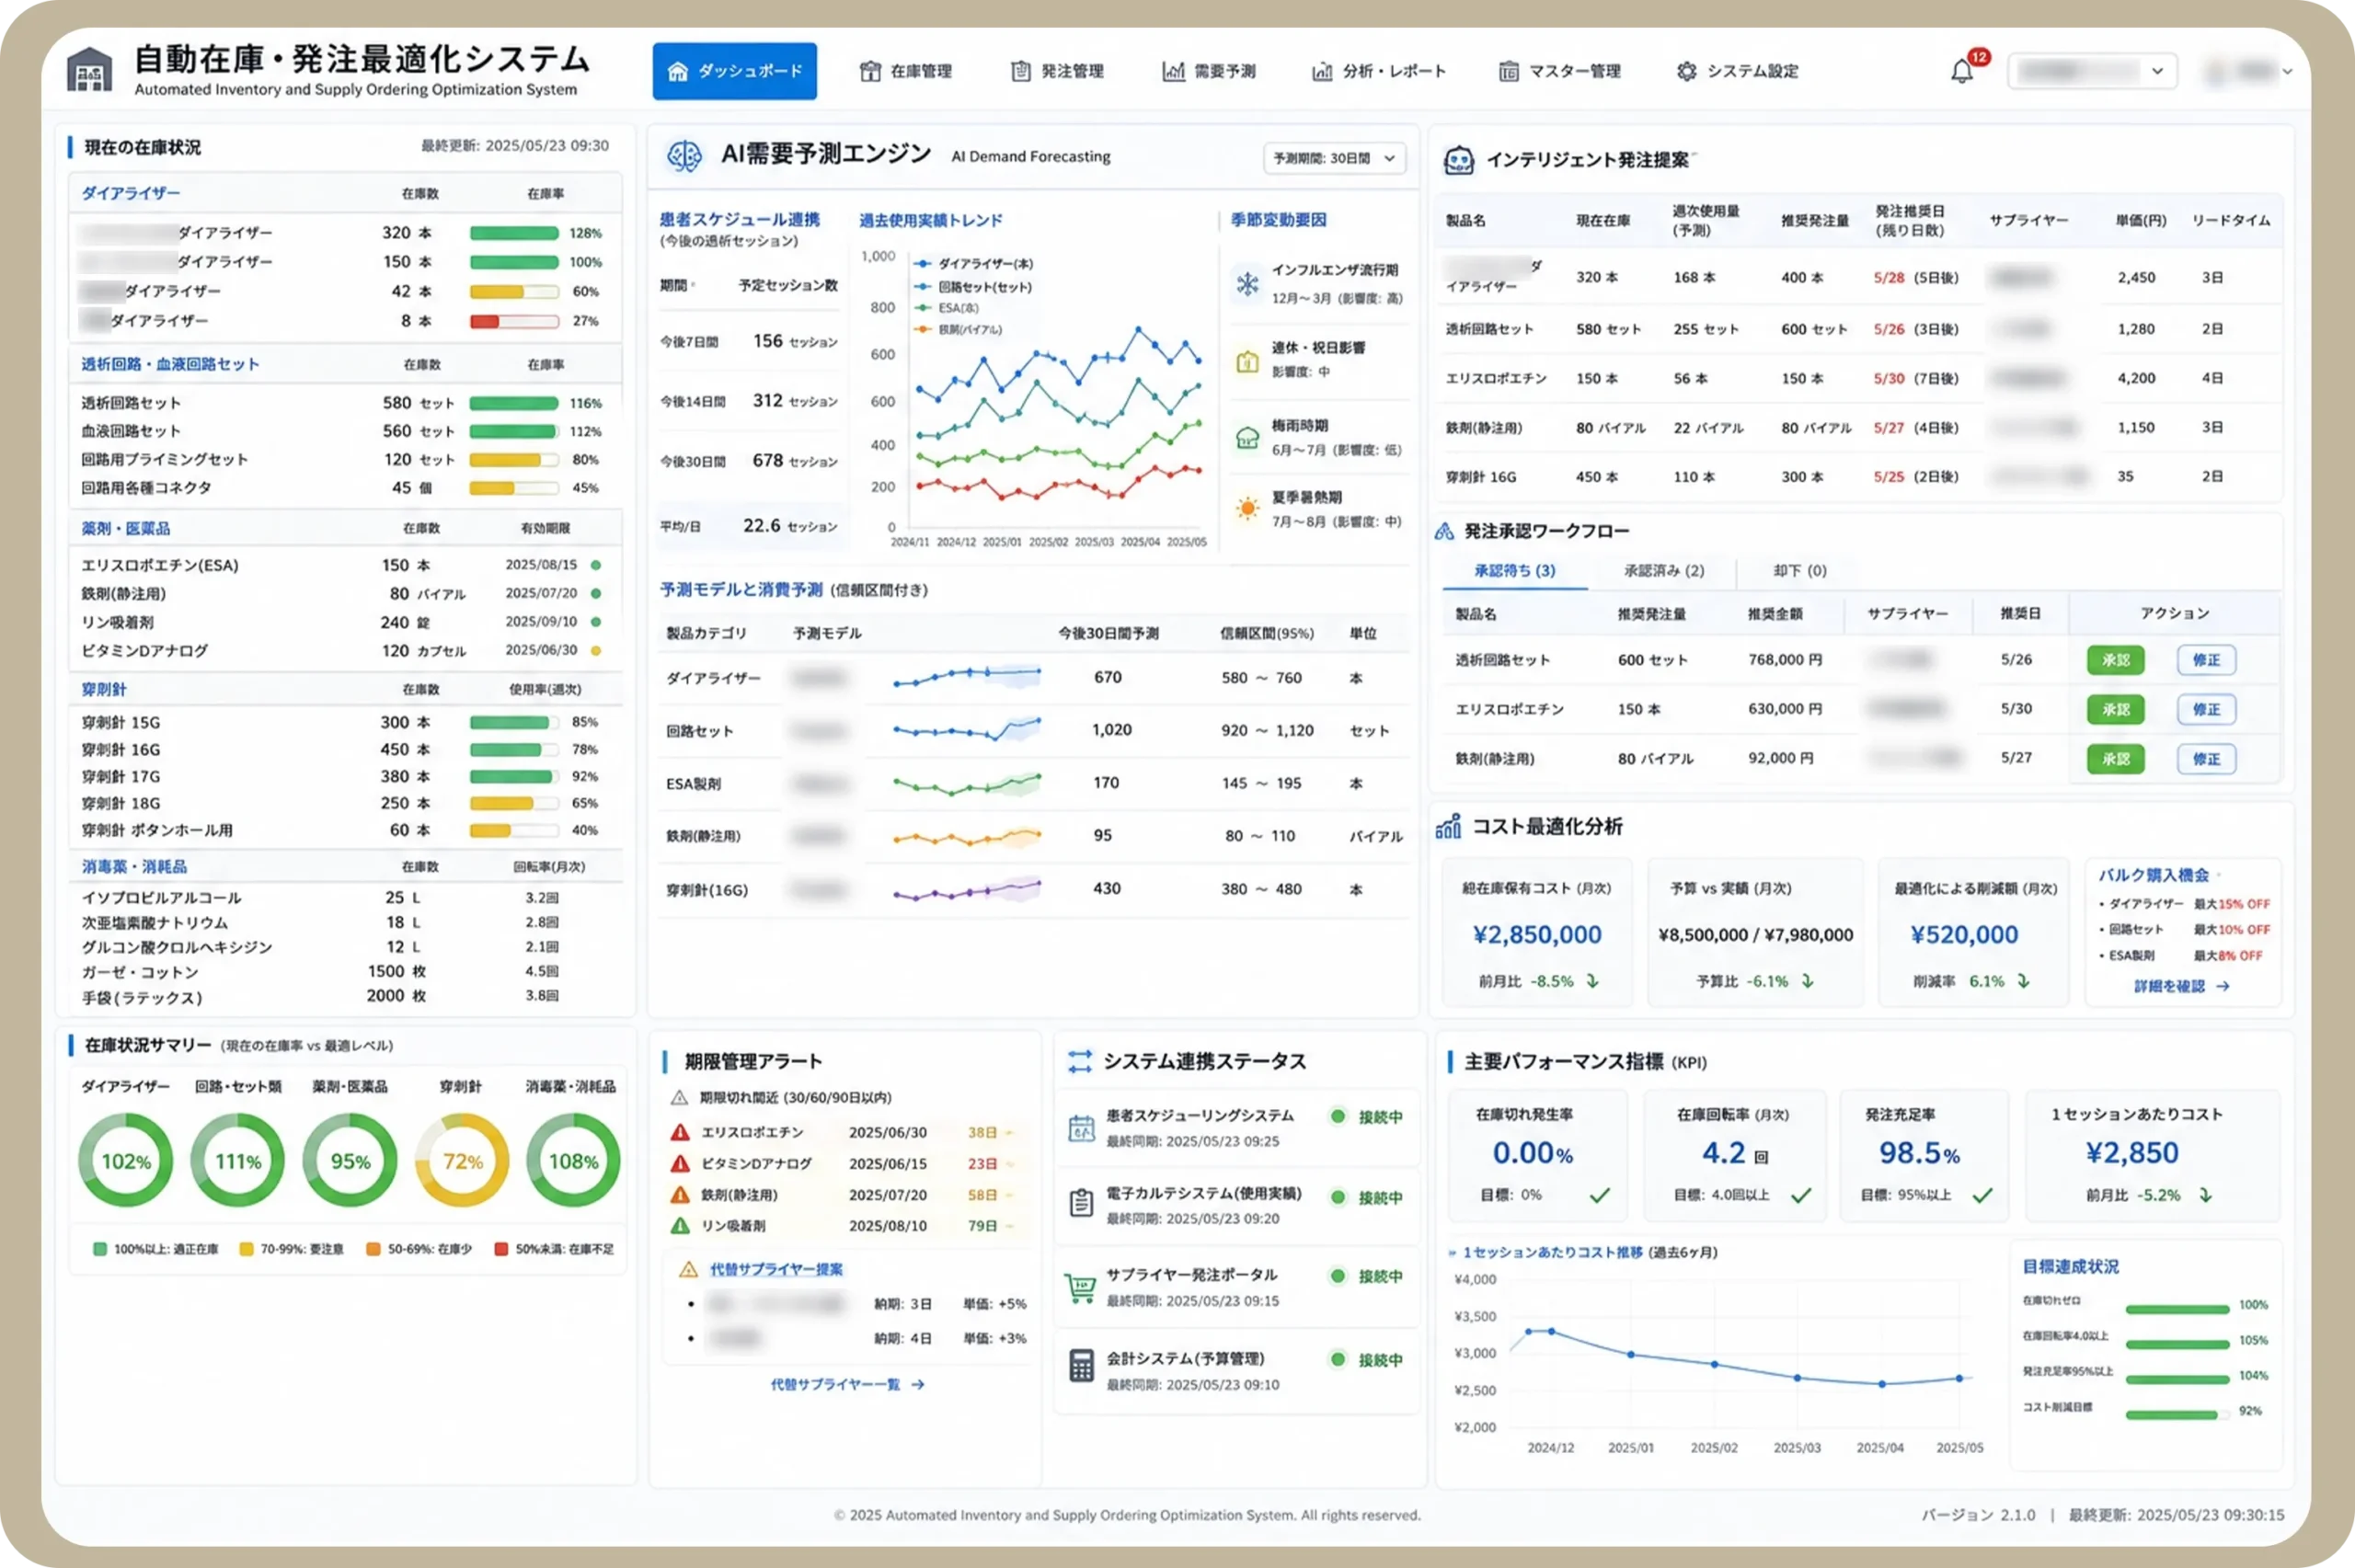Viewport: 2355px width, 1568px height.
Task: Click 修正 for the 透析回路セット order
Action: [2206, 660]
